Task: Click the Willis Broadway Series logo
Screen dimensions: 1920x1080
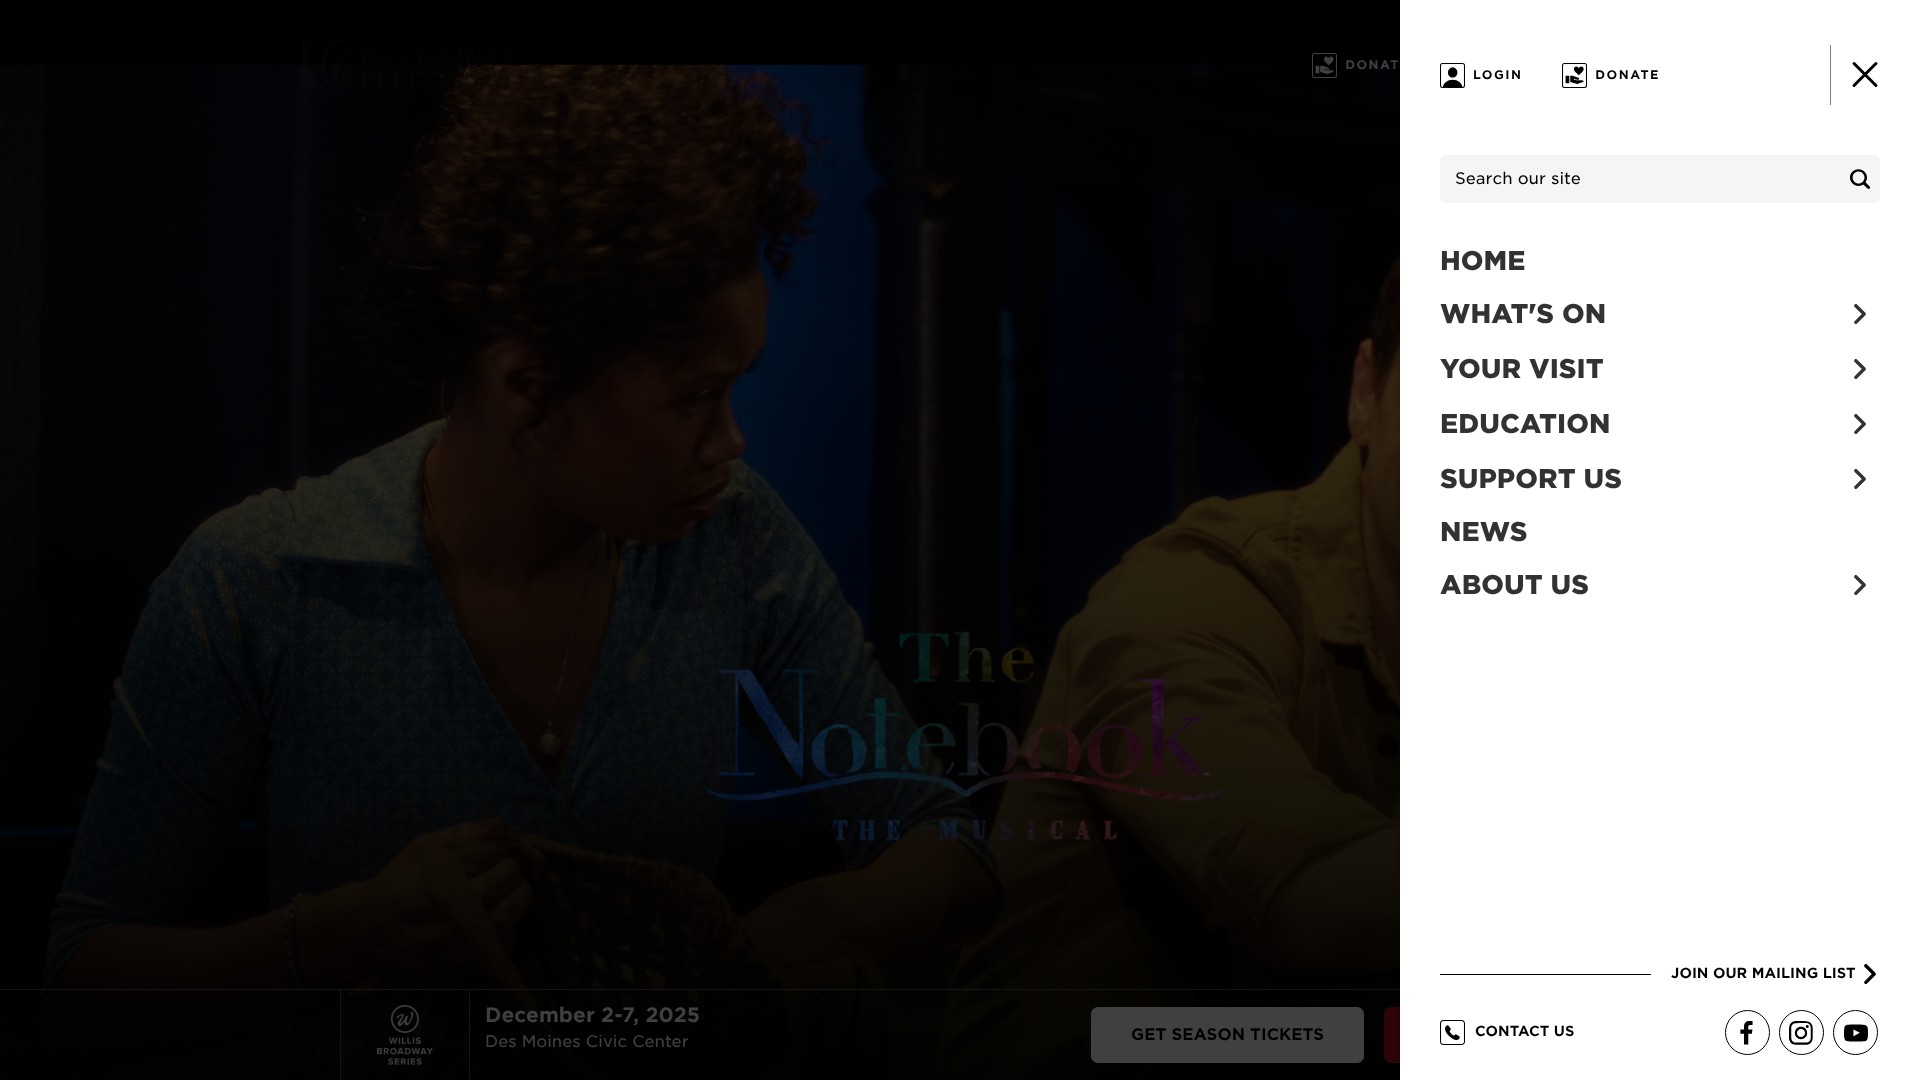Action: click(405, 1035)
